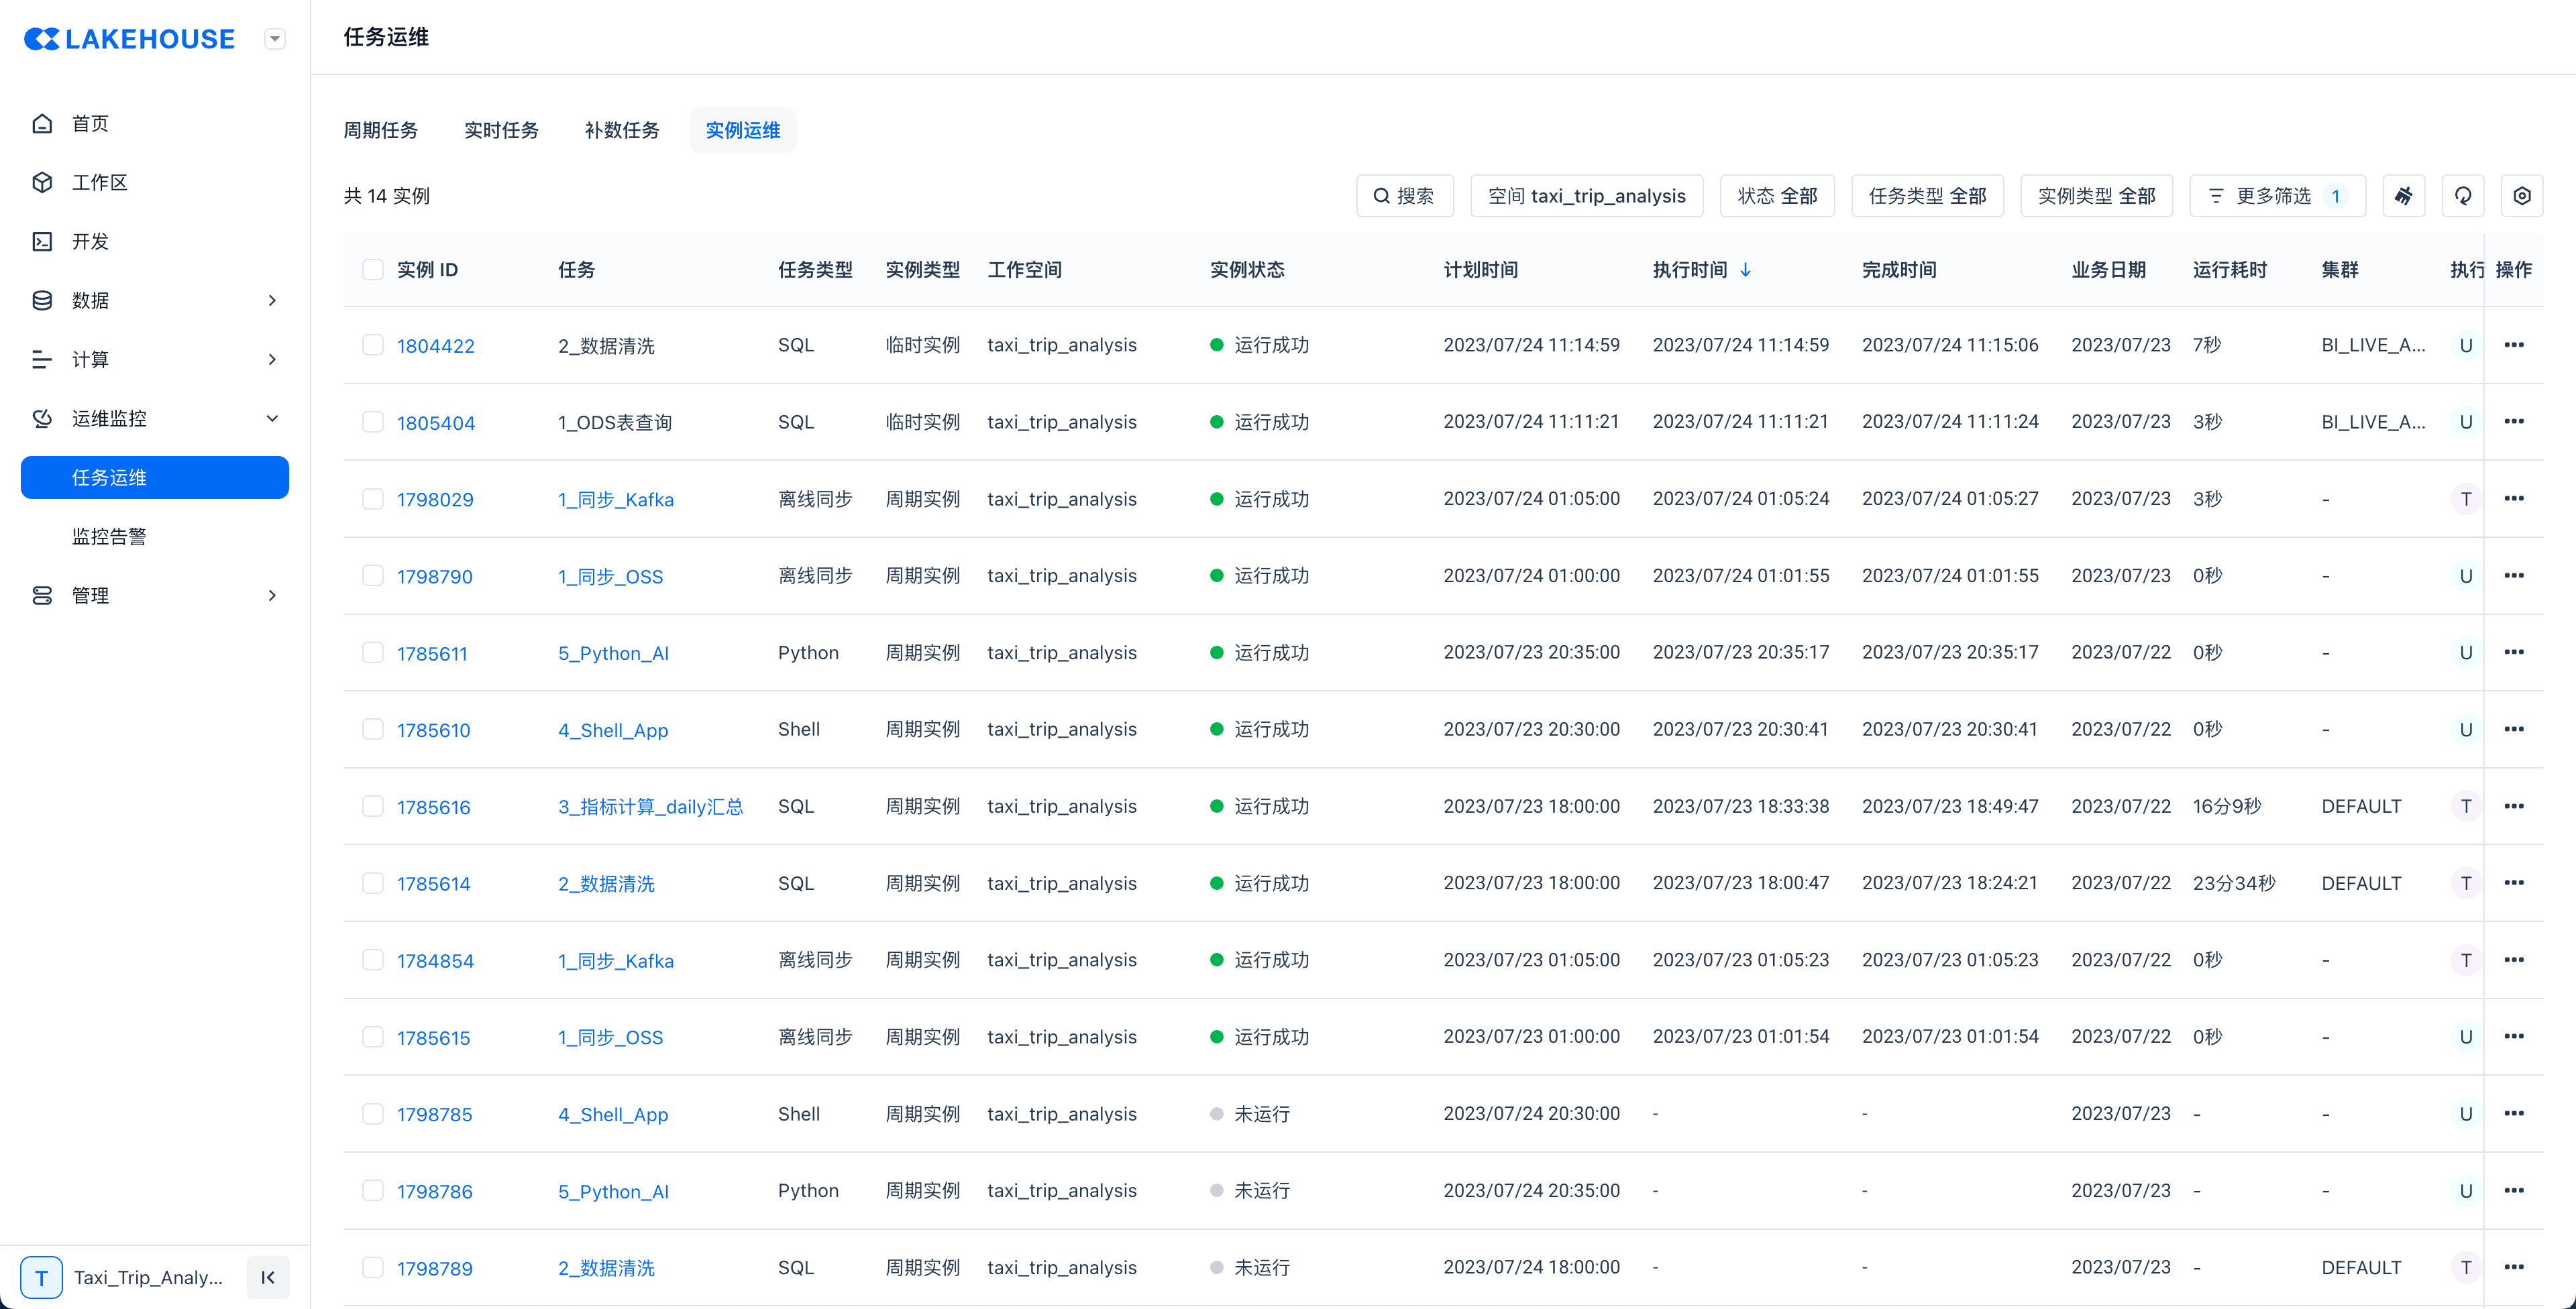Click the search (搜索) box
Viewport: 2576px width, 1309px height.
(1404, 196)
